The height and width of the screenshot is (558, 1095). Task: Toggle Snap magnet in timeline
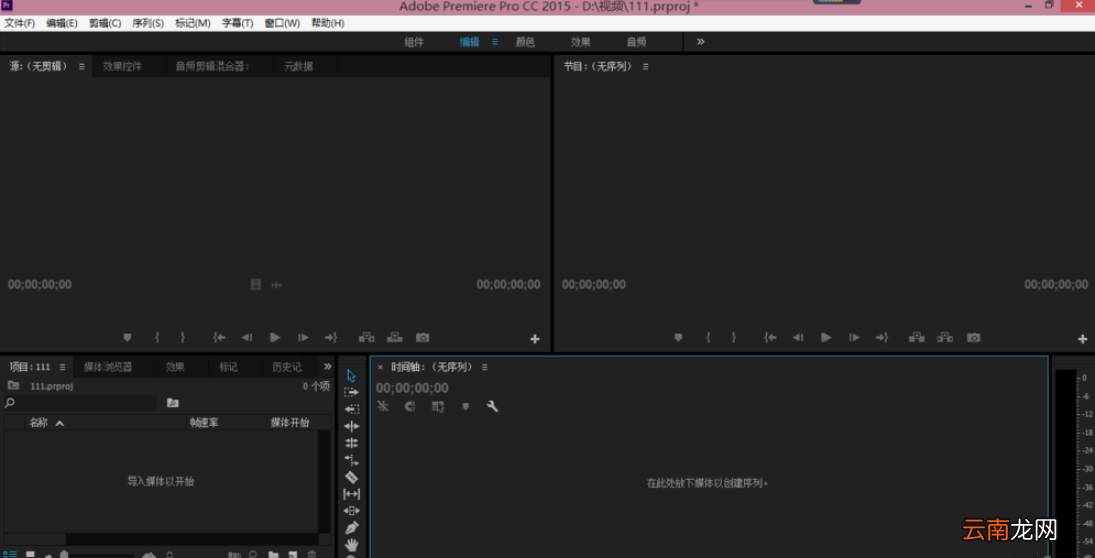pos(410,406)
